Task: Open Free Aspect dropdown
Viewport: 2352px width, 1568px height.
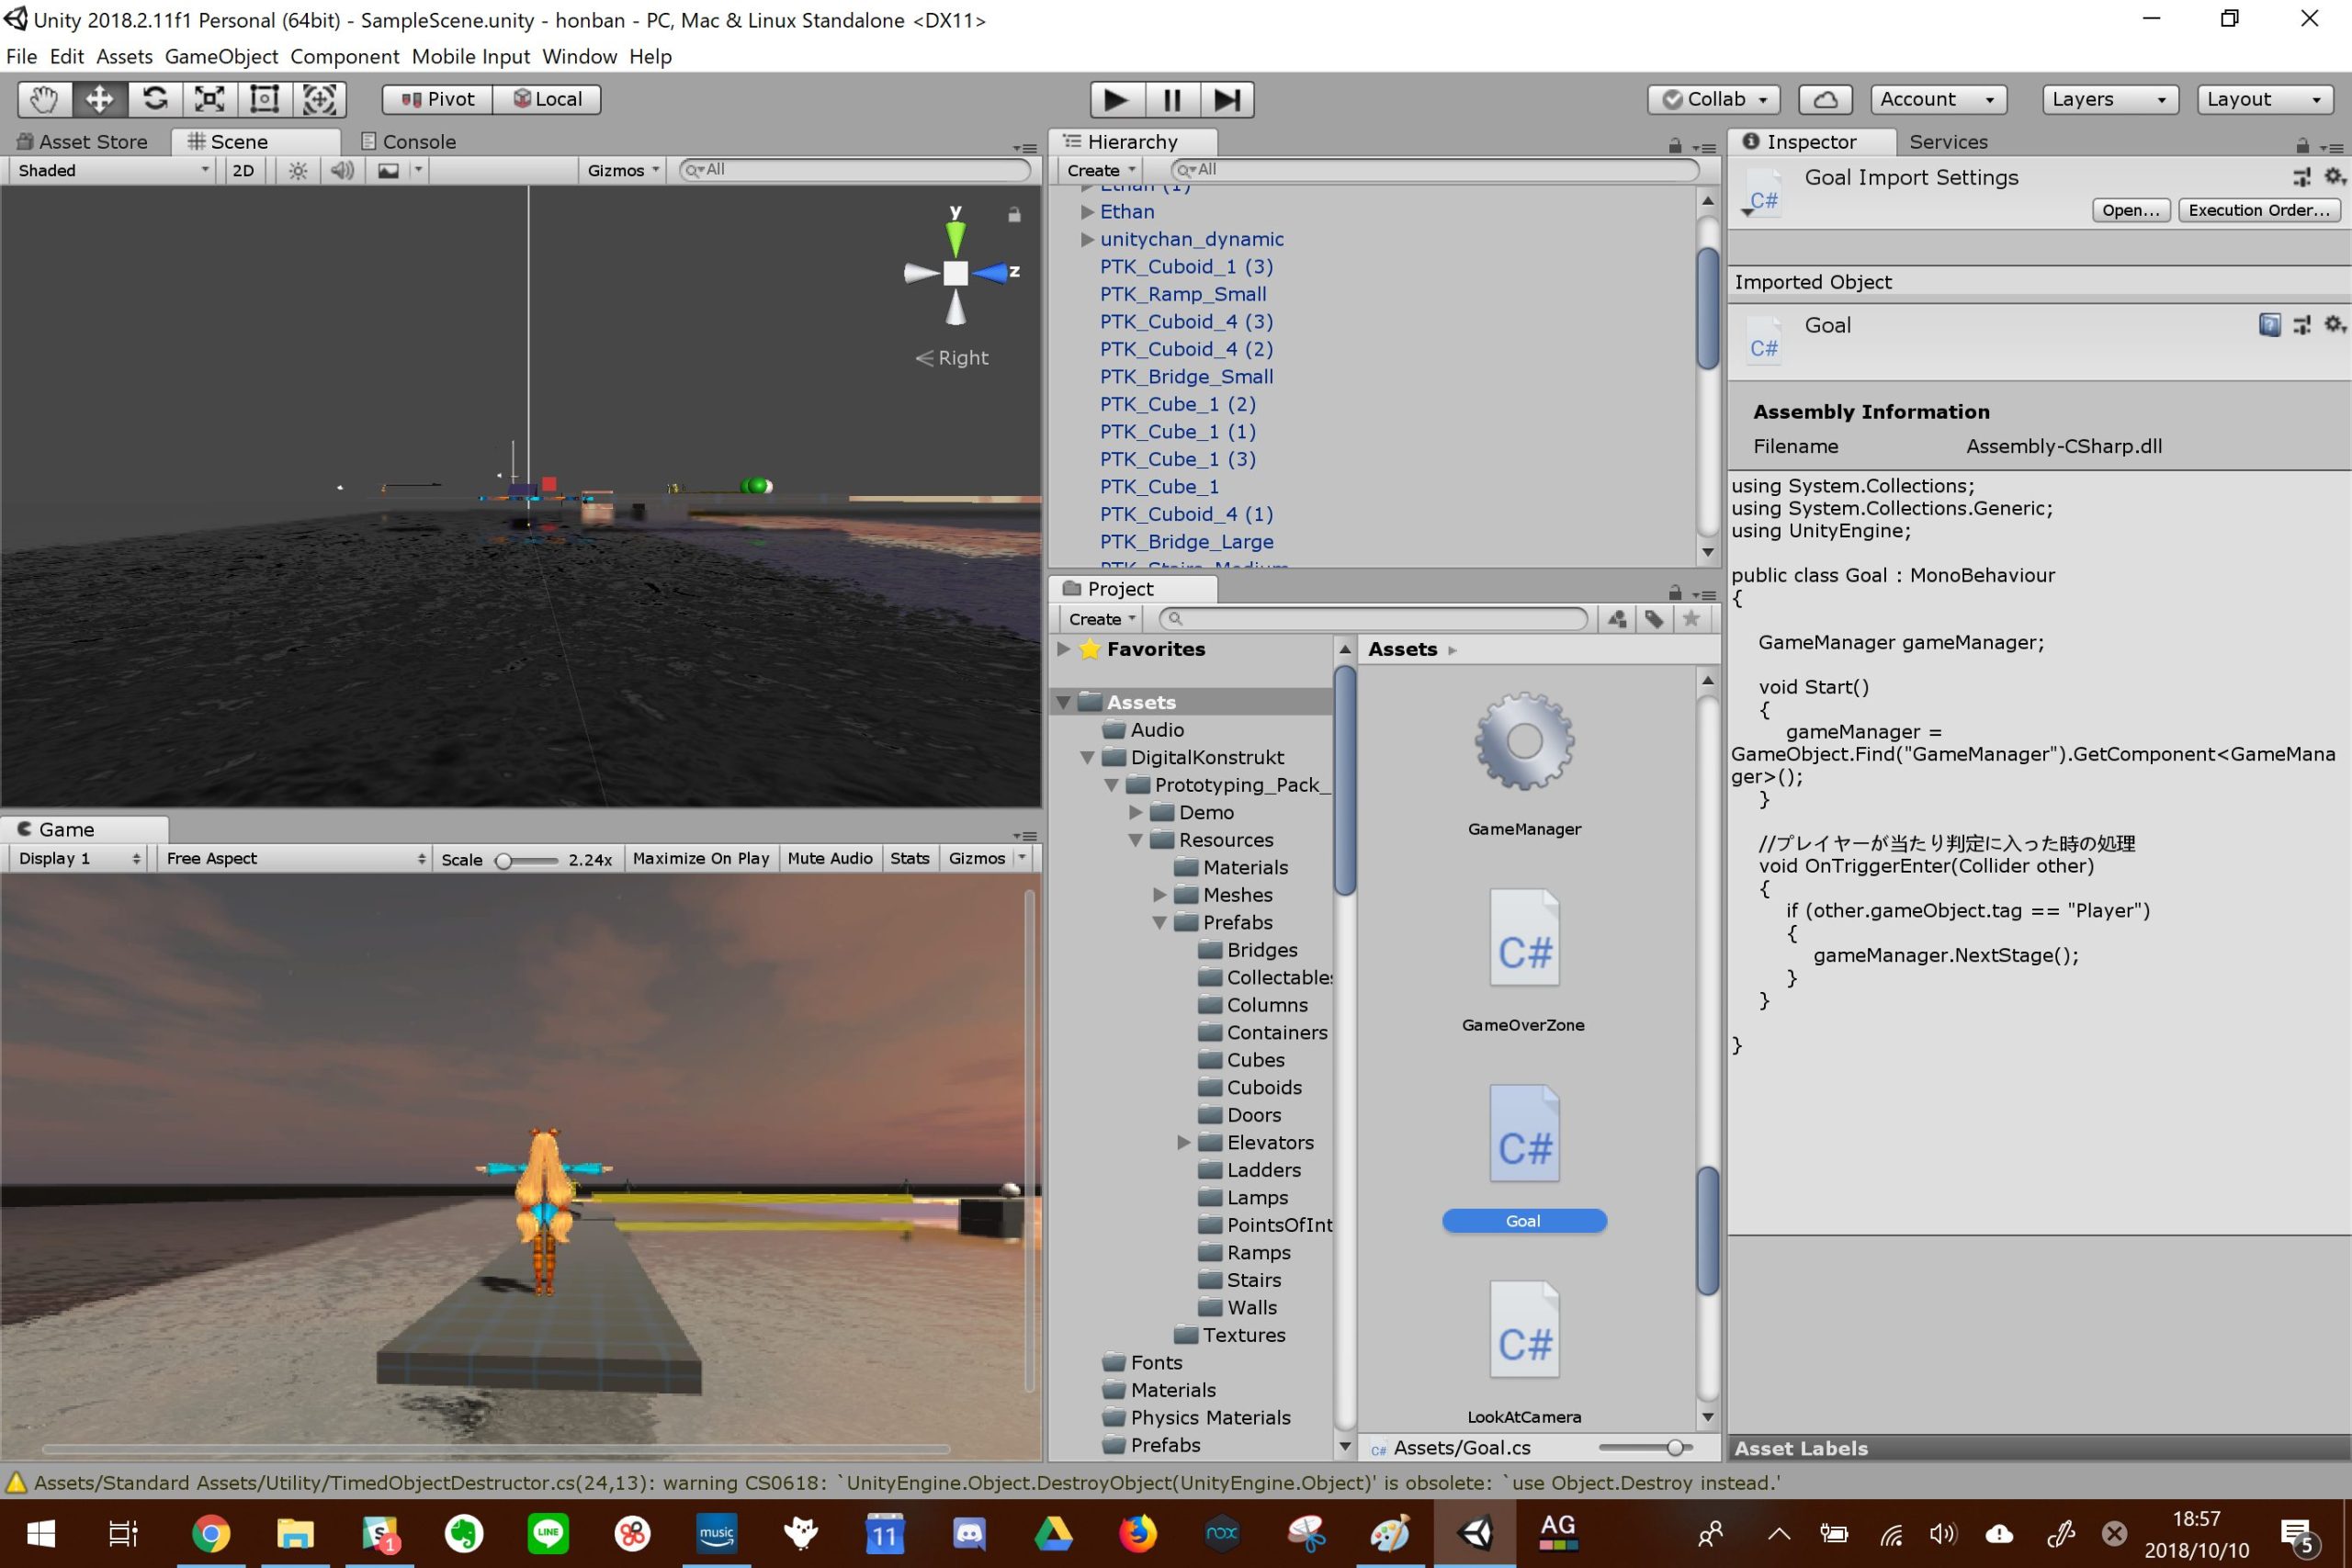Action: coord(294,858)
